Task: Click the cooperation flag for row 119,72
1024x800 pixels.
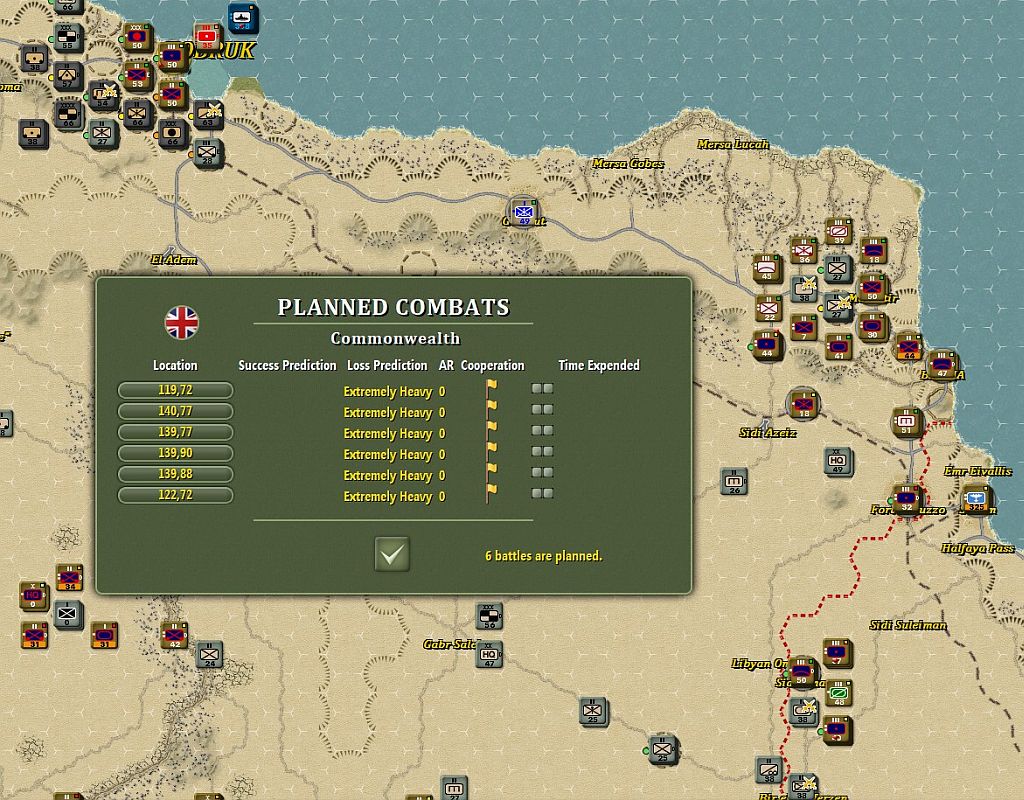Action: click(491, 389)
